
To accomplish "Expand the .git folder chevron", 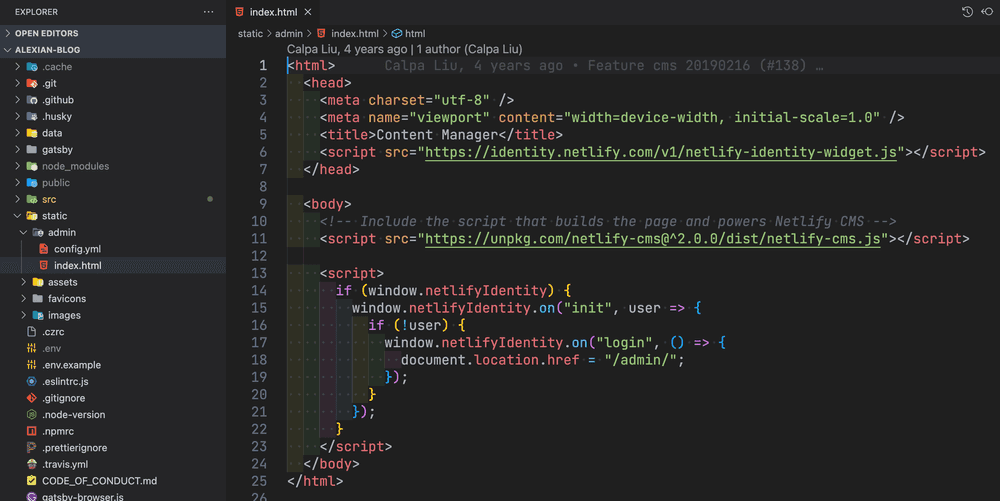I will (18, 83).
